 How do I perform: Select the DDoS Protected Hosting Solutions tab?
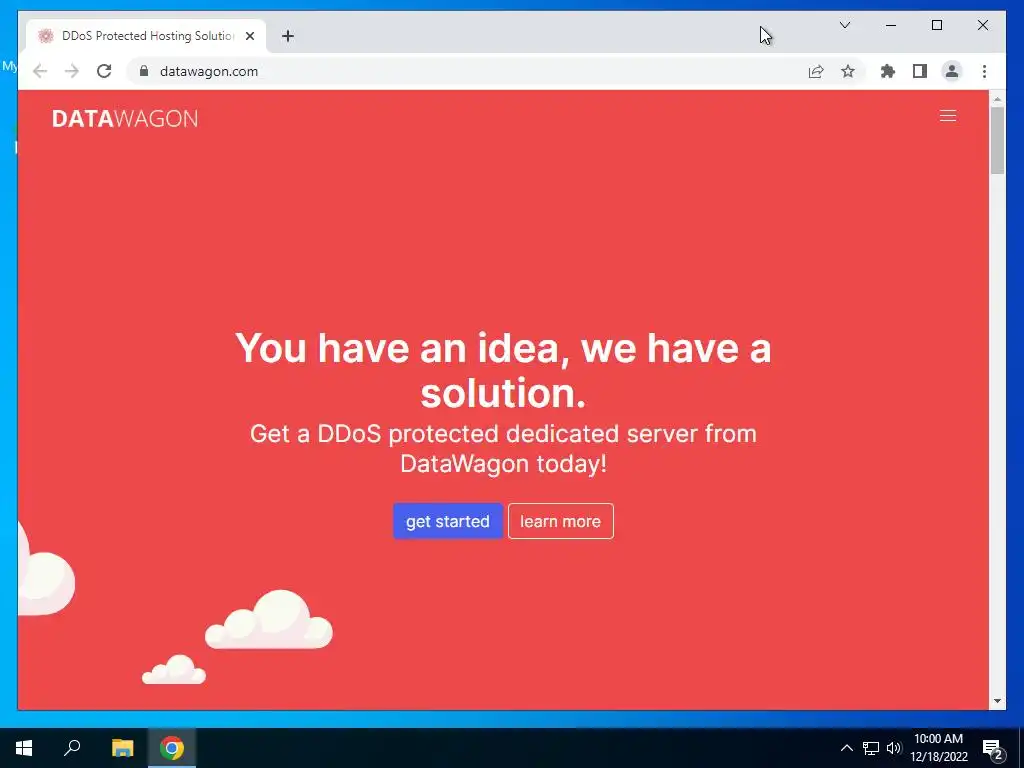[x=146, y=36]
